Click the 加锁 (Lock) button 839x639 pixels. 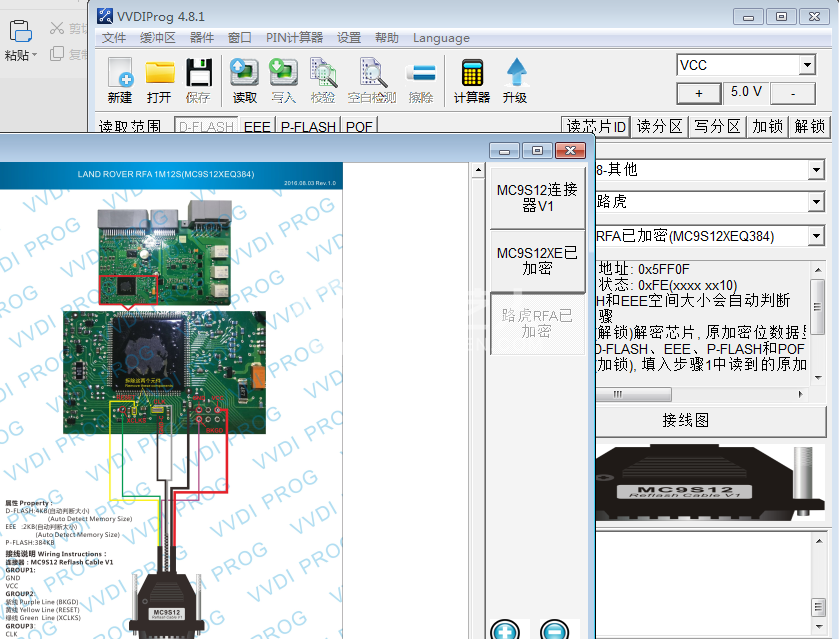(x=767, y=127)
